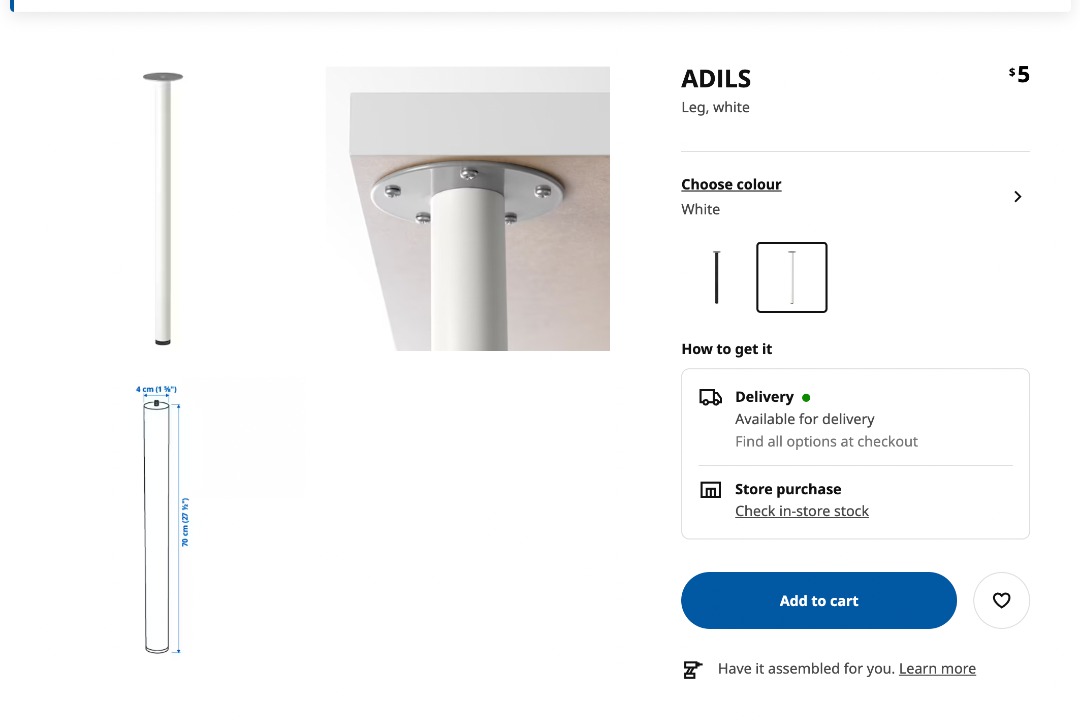
Task: Click the Delivery heading text
Action: click(764, 397)
